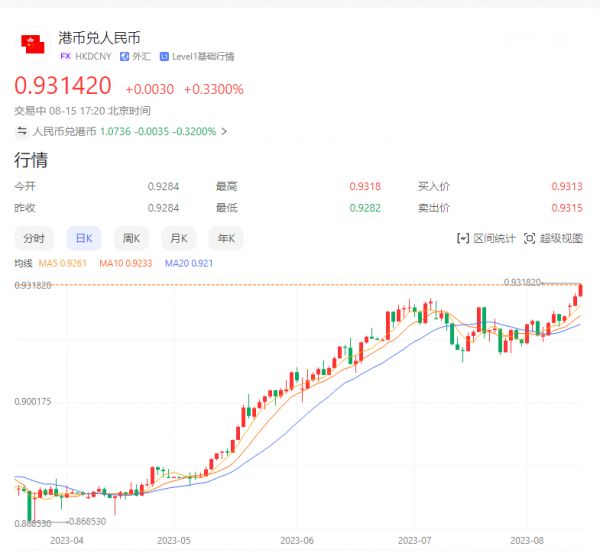Switch to the 分时 chart tab

[33, 238]
